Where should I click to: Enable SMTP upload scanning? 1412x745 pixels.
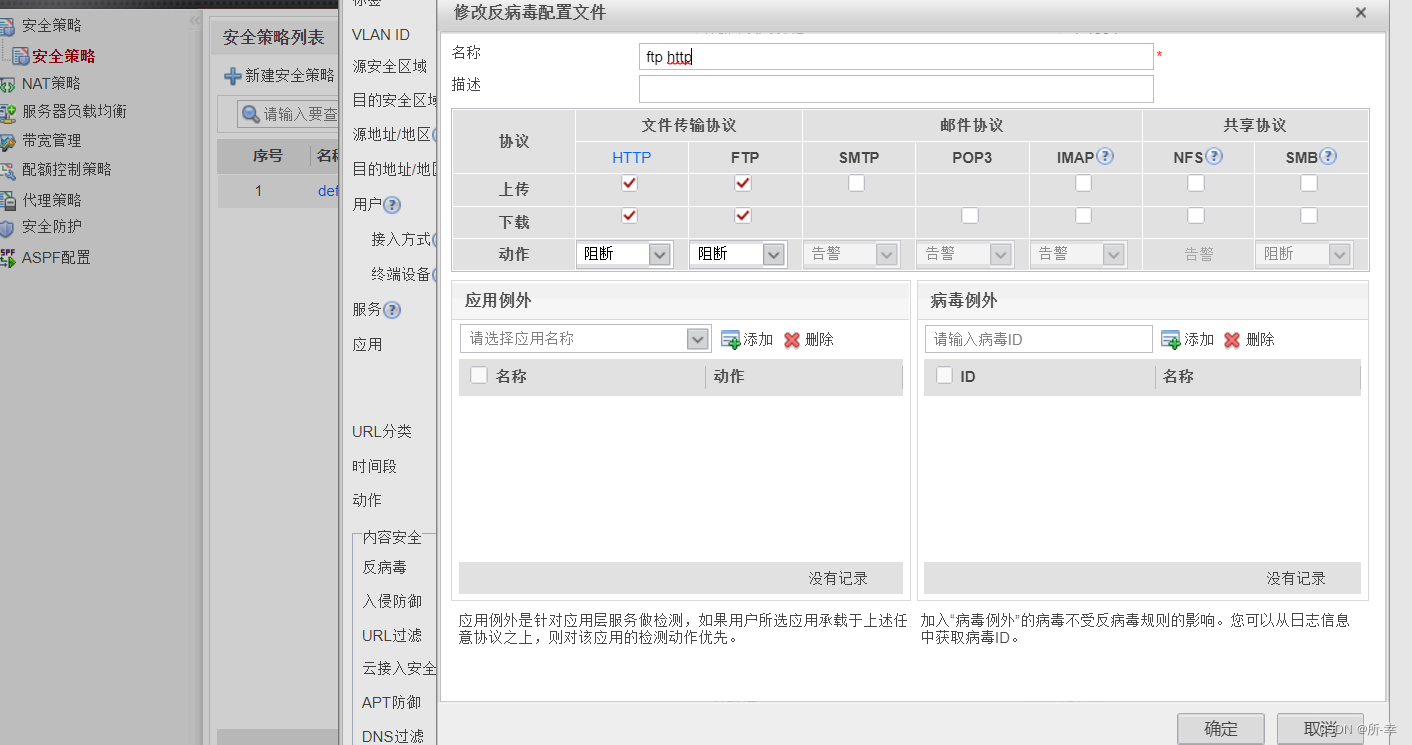tap(856, 183)
